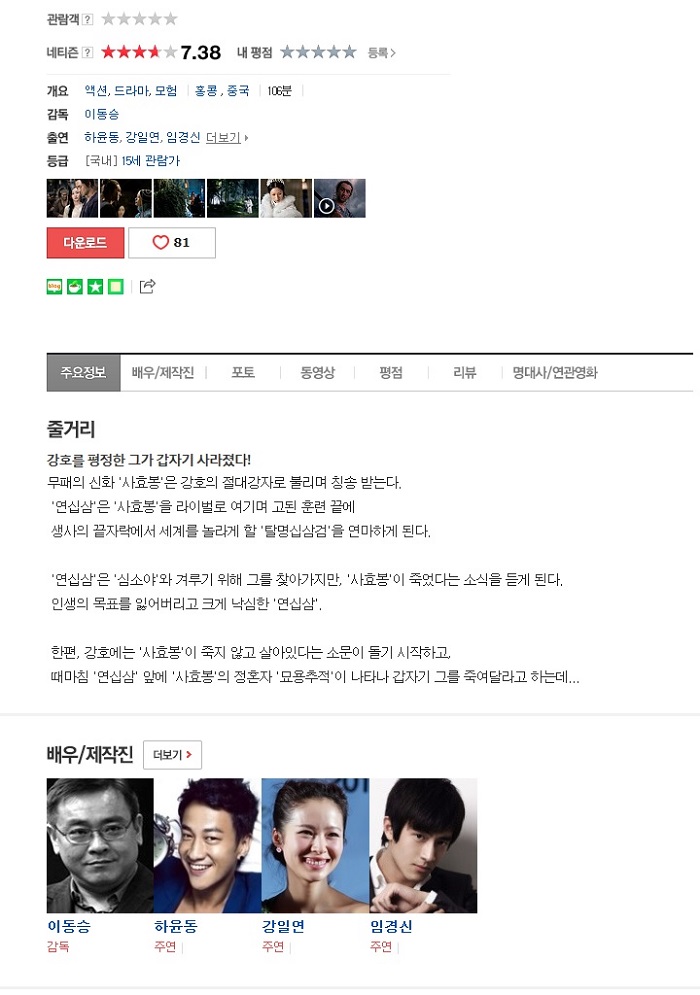Expand cast list via 더보기 next to 임경신
This screenshot has width=700, height=995.
point(227,137)
